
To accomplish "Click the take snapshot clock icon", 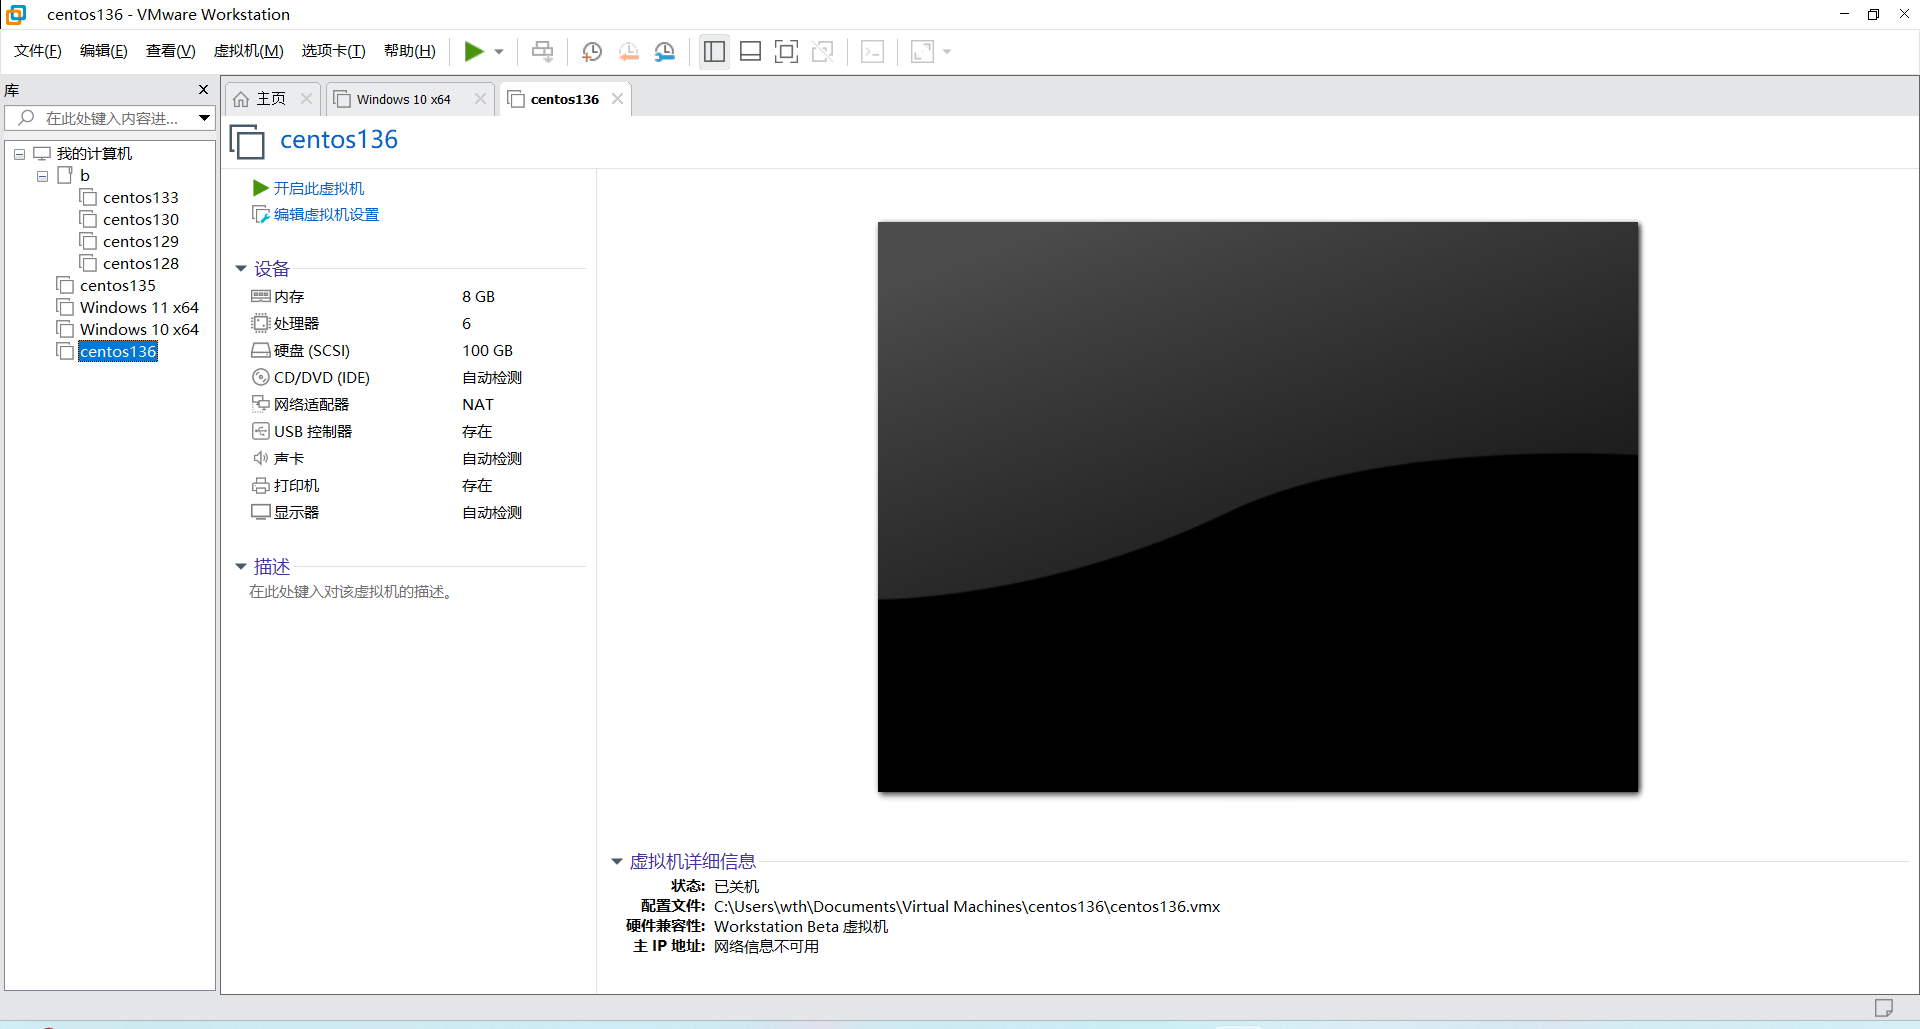I will [x=592, y=51].
